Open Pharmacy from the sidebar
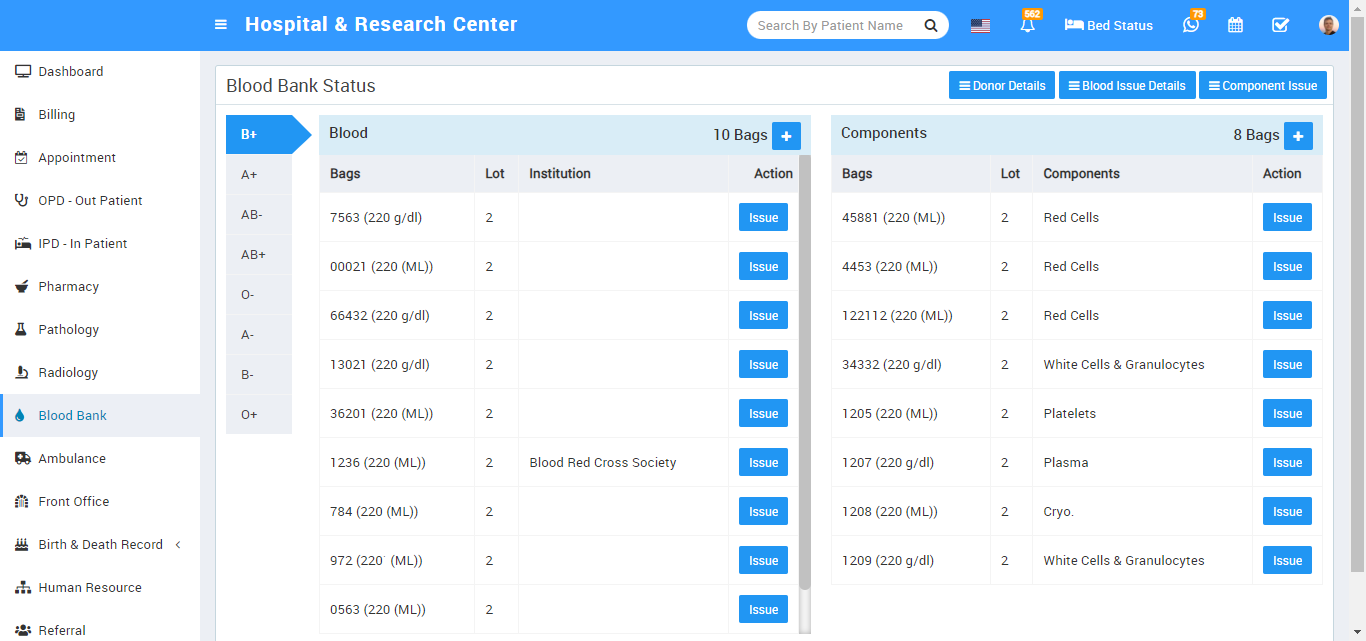The height and width of the screenshot is (641, 1366). click(68, 287)
